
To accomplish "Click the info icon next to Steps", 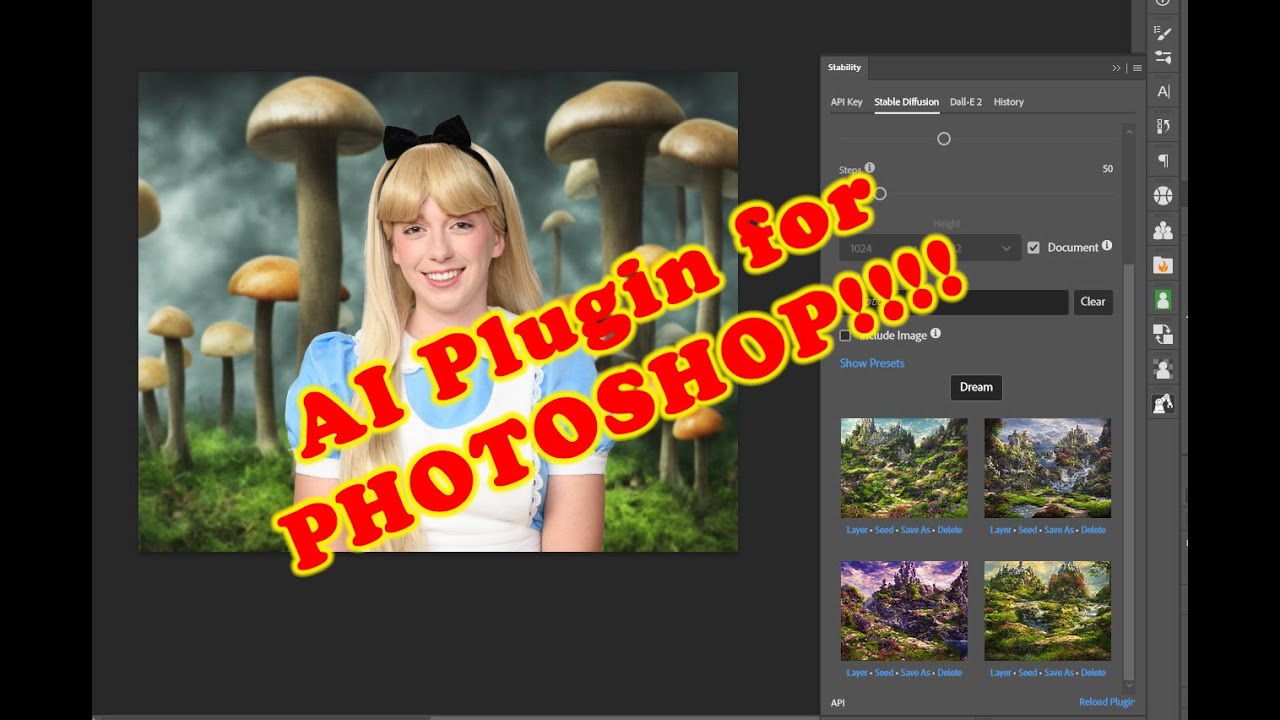I will (870, 168).
